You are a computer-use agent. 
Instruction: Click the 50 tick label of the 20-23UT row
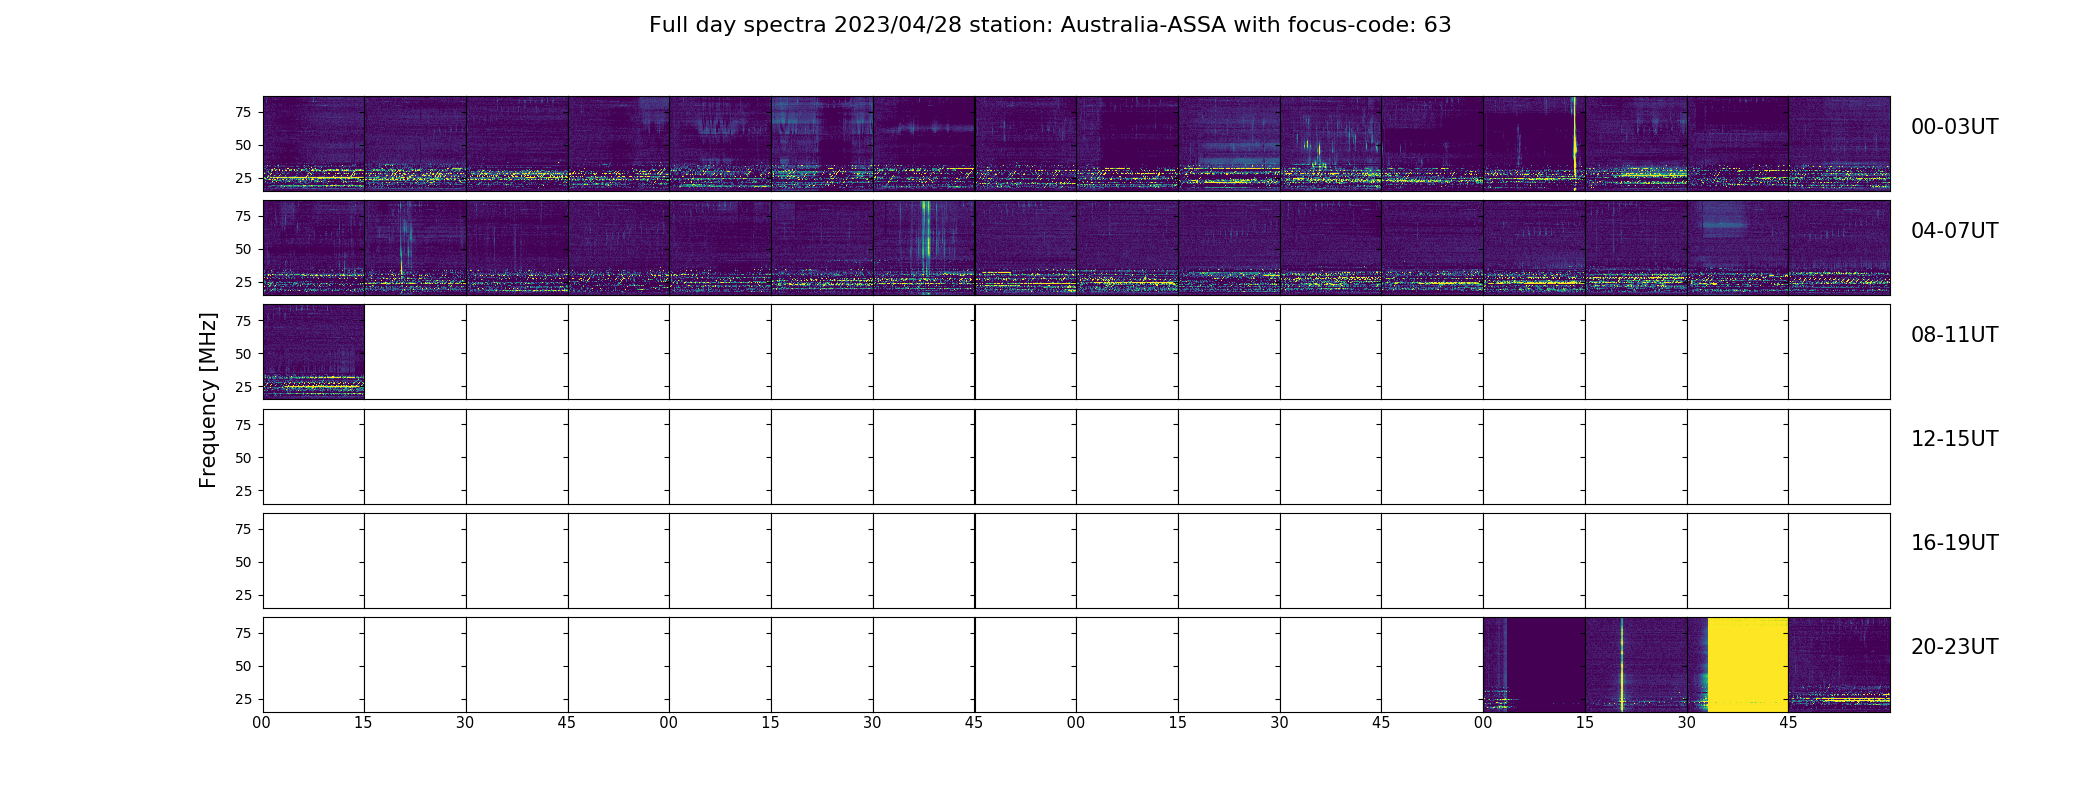tap(242, 667)
